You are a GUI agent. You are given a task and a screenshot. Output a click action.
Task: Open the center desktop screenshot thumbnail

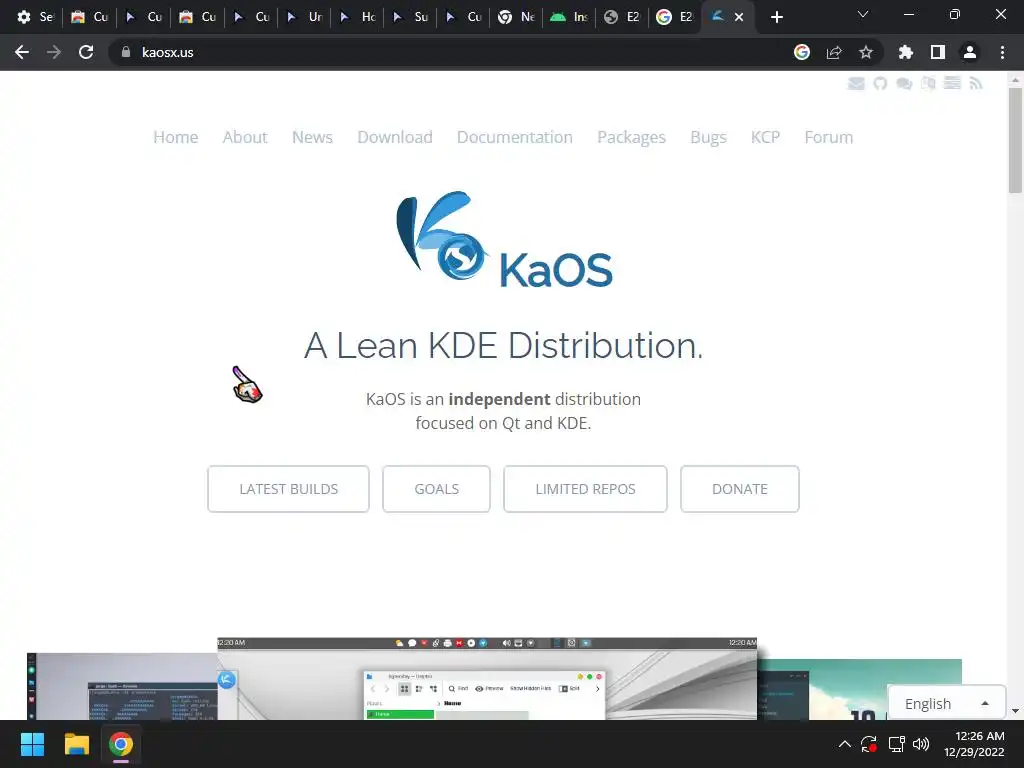[487, 679]
